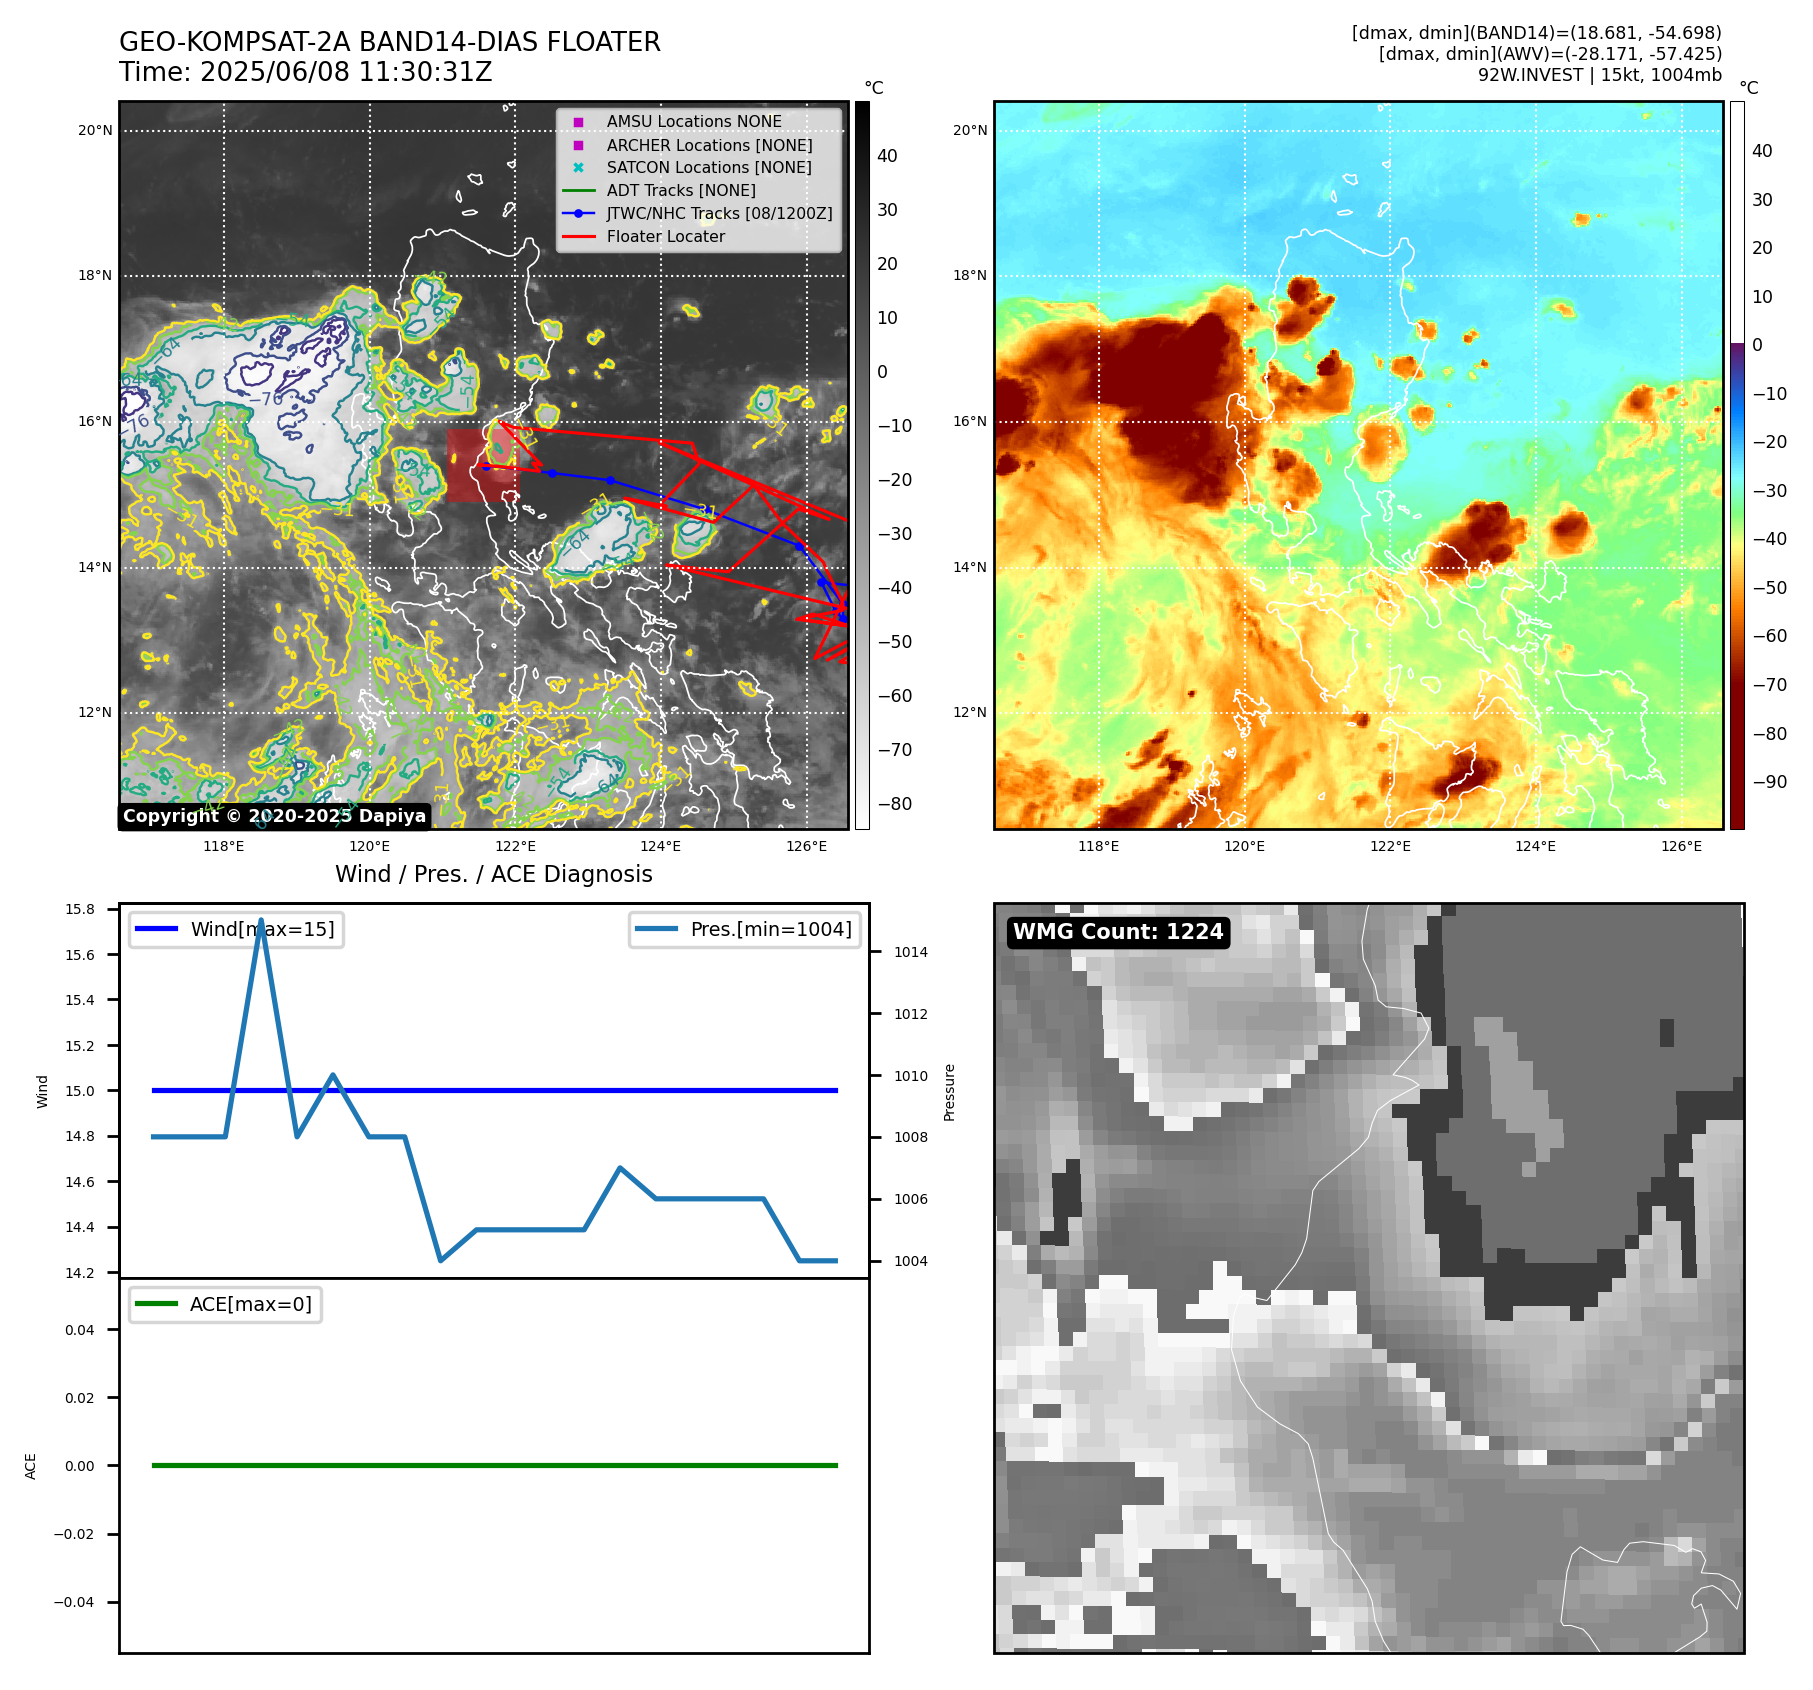Click the 124°E longitude label on right map

click(1535, 846)
